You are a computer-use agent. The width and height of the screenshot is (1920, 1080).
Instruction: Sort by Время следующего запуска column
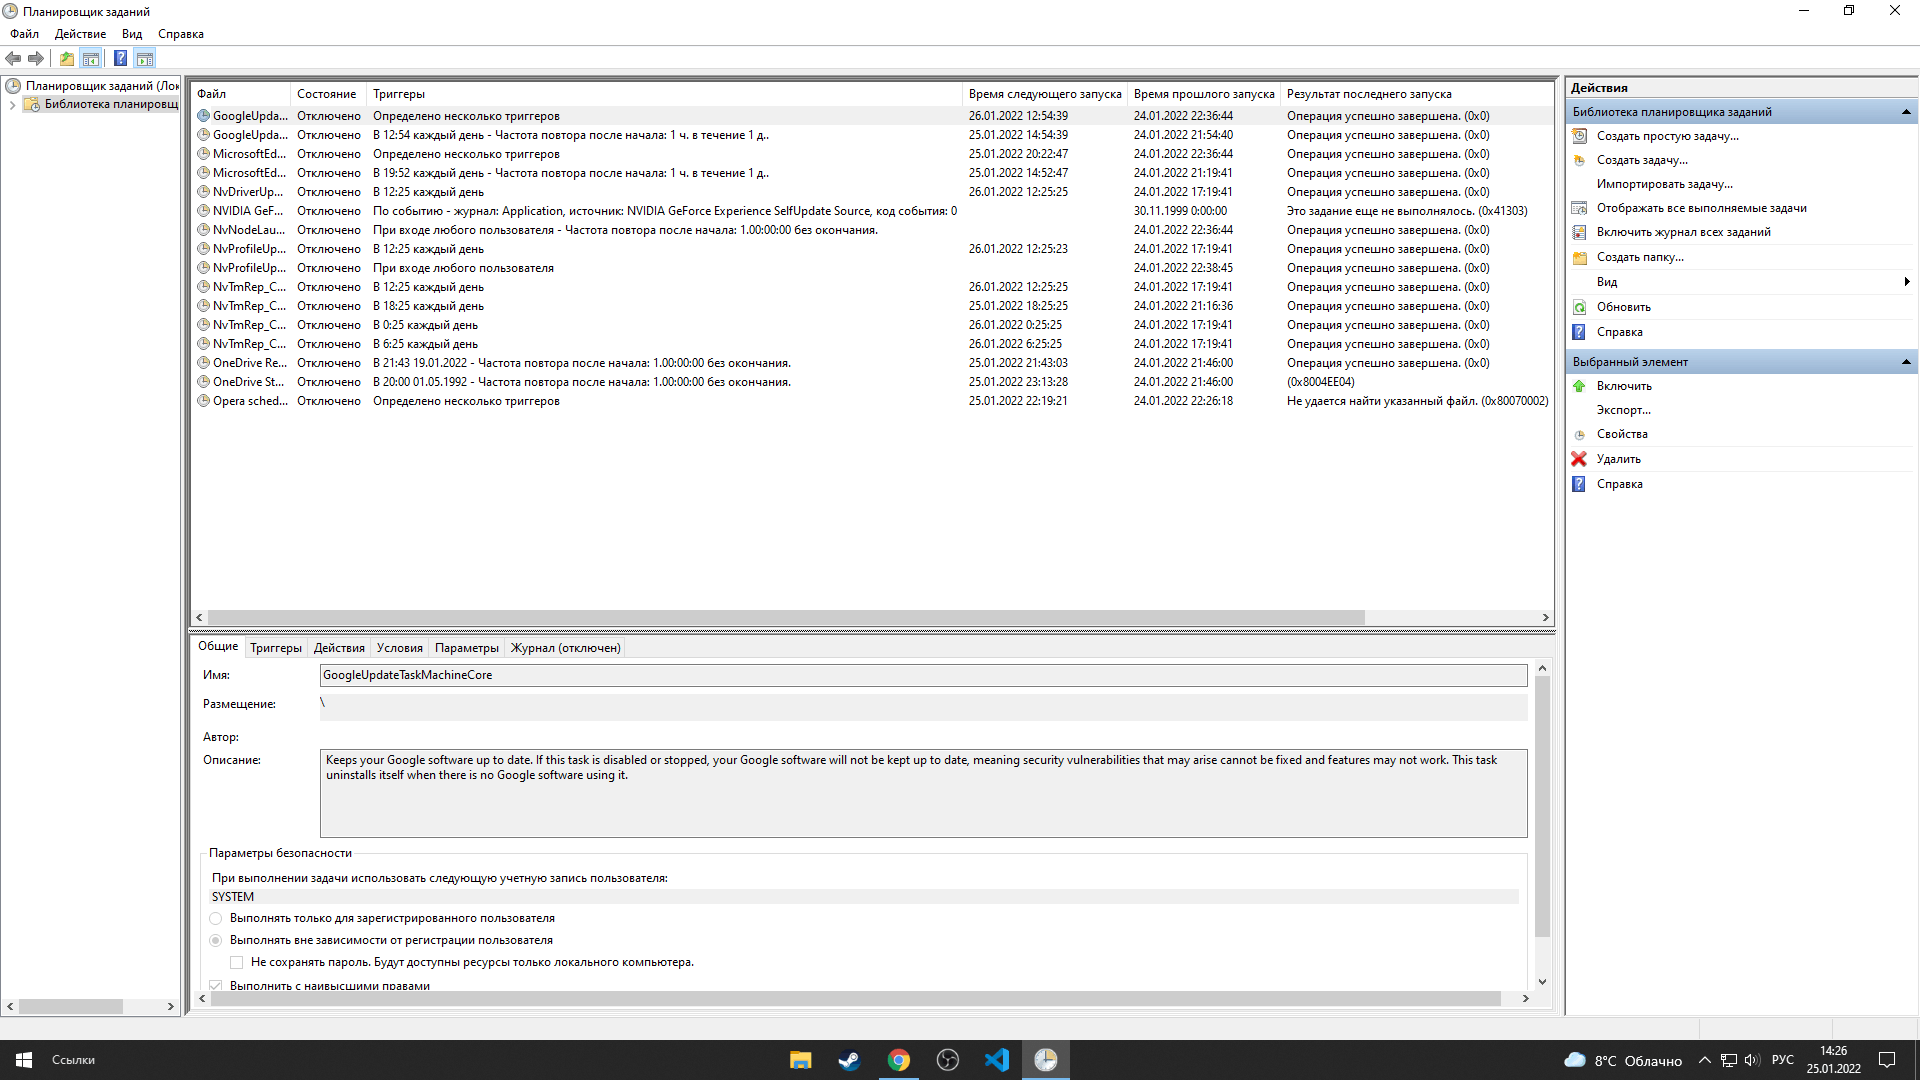[x=1045, y=94]
